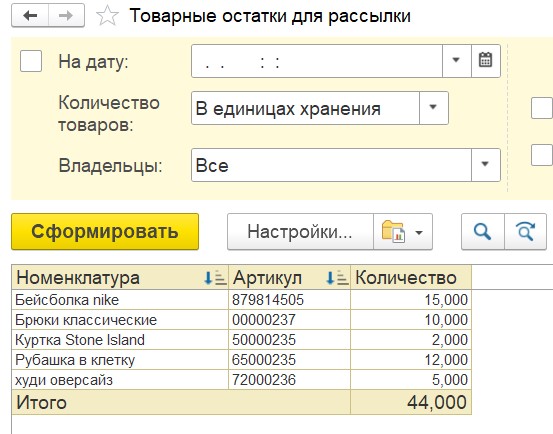Click article number 72000236
The width and height of the screenshot is (553, 434).
(263, 380)
